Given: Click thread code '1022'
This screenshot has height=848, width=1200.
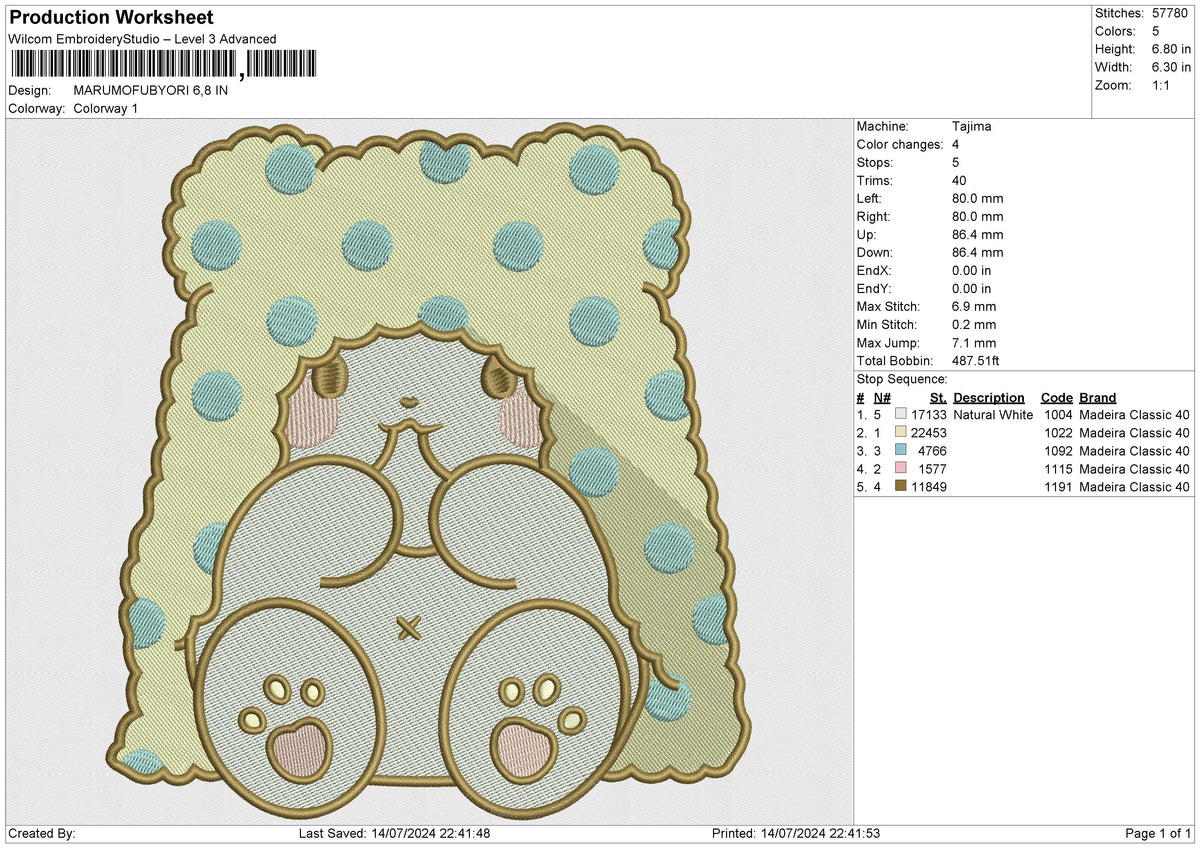Looking at the screenshot, I should 1058,433.
